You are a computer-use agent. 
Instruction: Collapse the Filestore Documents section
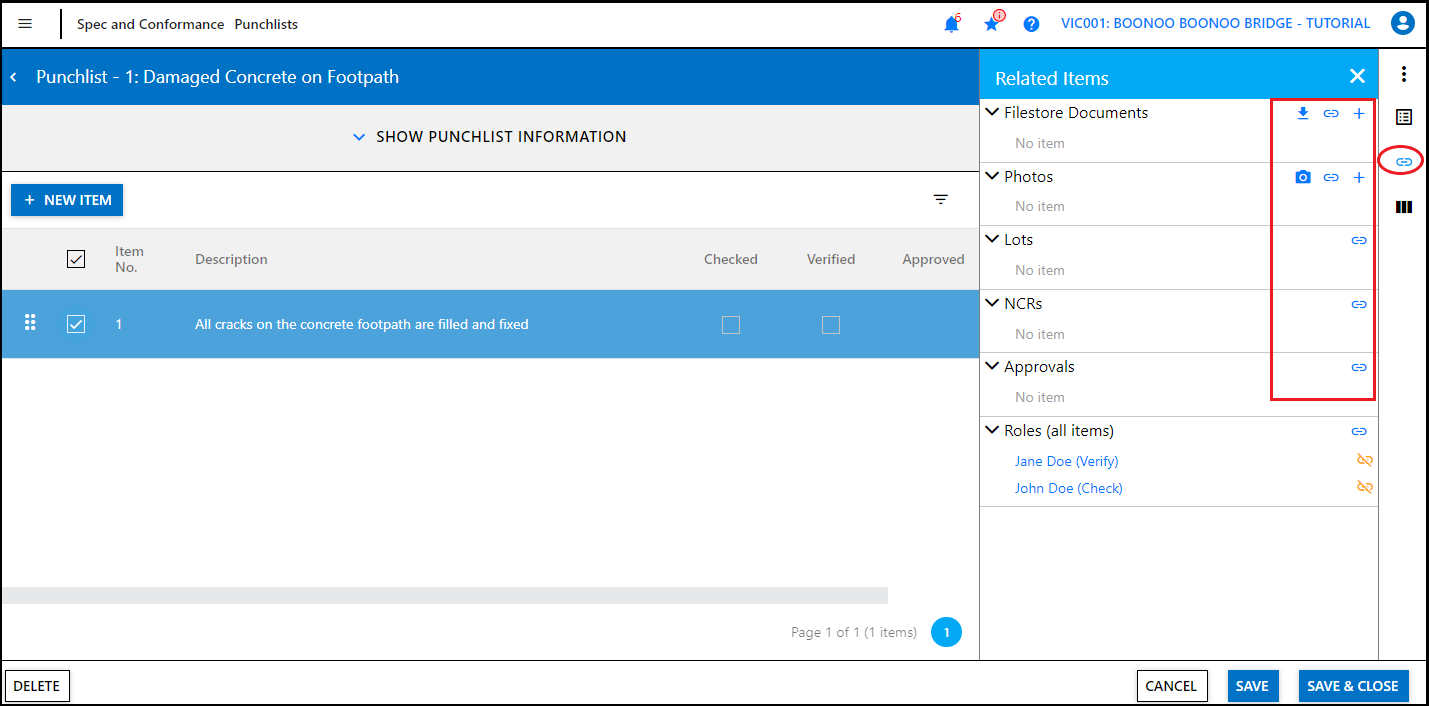pos(992,112)
